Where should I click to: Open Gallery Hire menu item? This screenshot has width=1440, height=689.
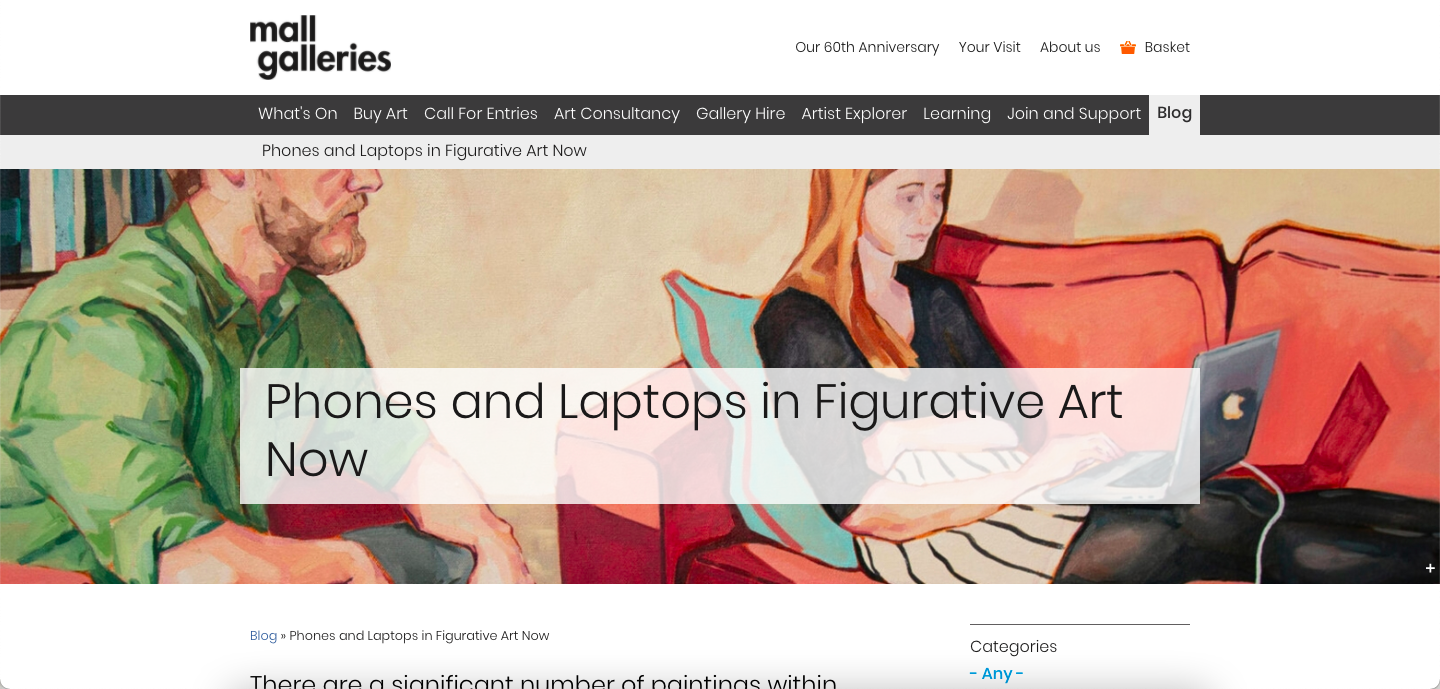(741, 114)
